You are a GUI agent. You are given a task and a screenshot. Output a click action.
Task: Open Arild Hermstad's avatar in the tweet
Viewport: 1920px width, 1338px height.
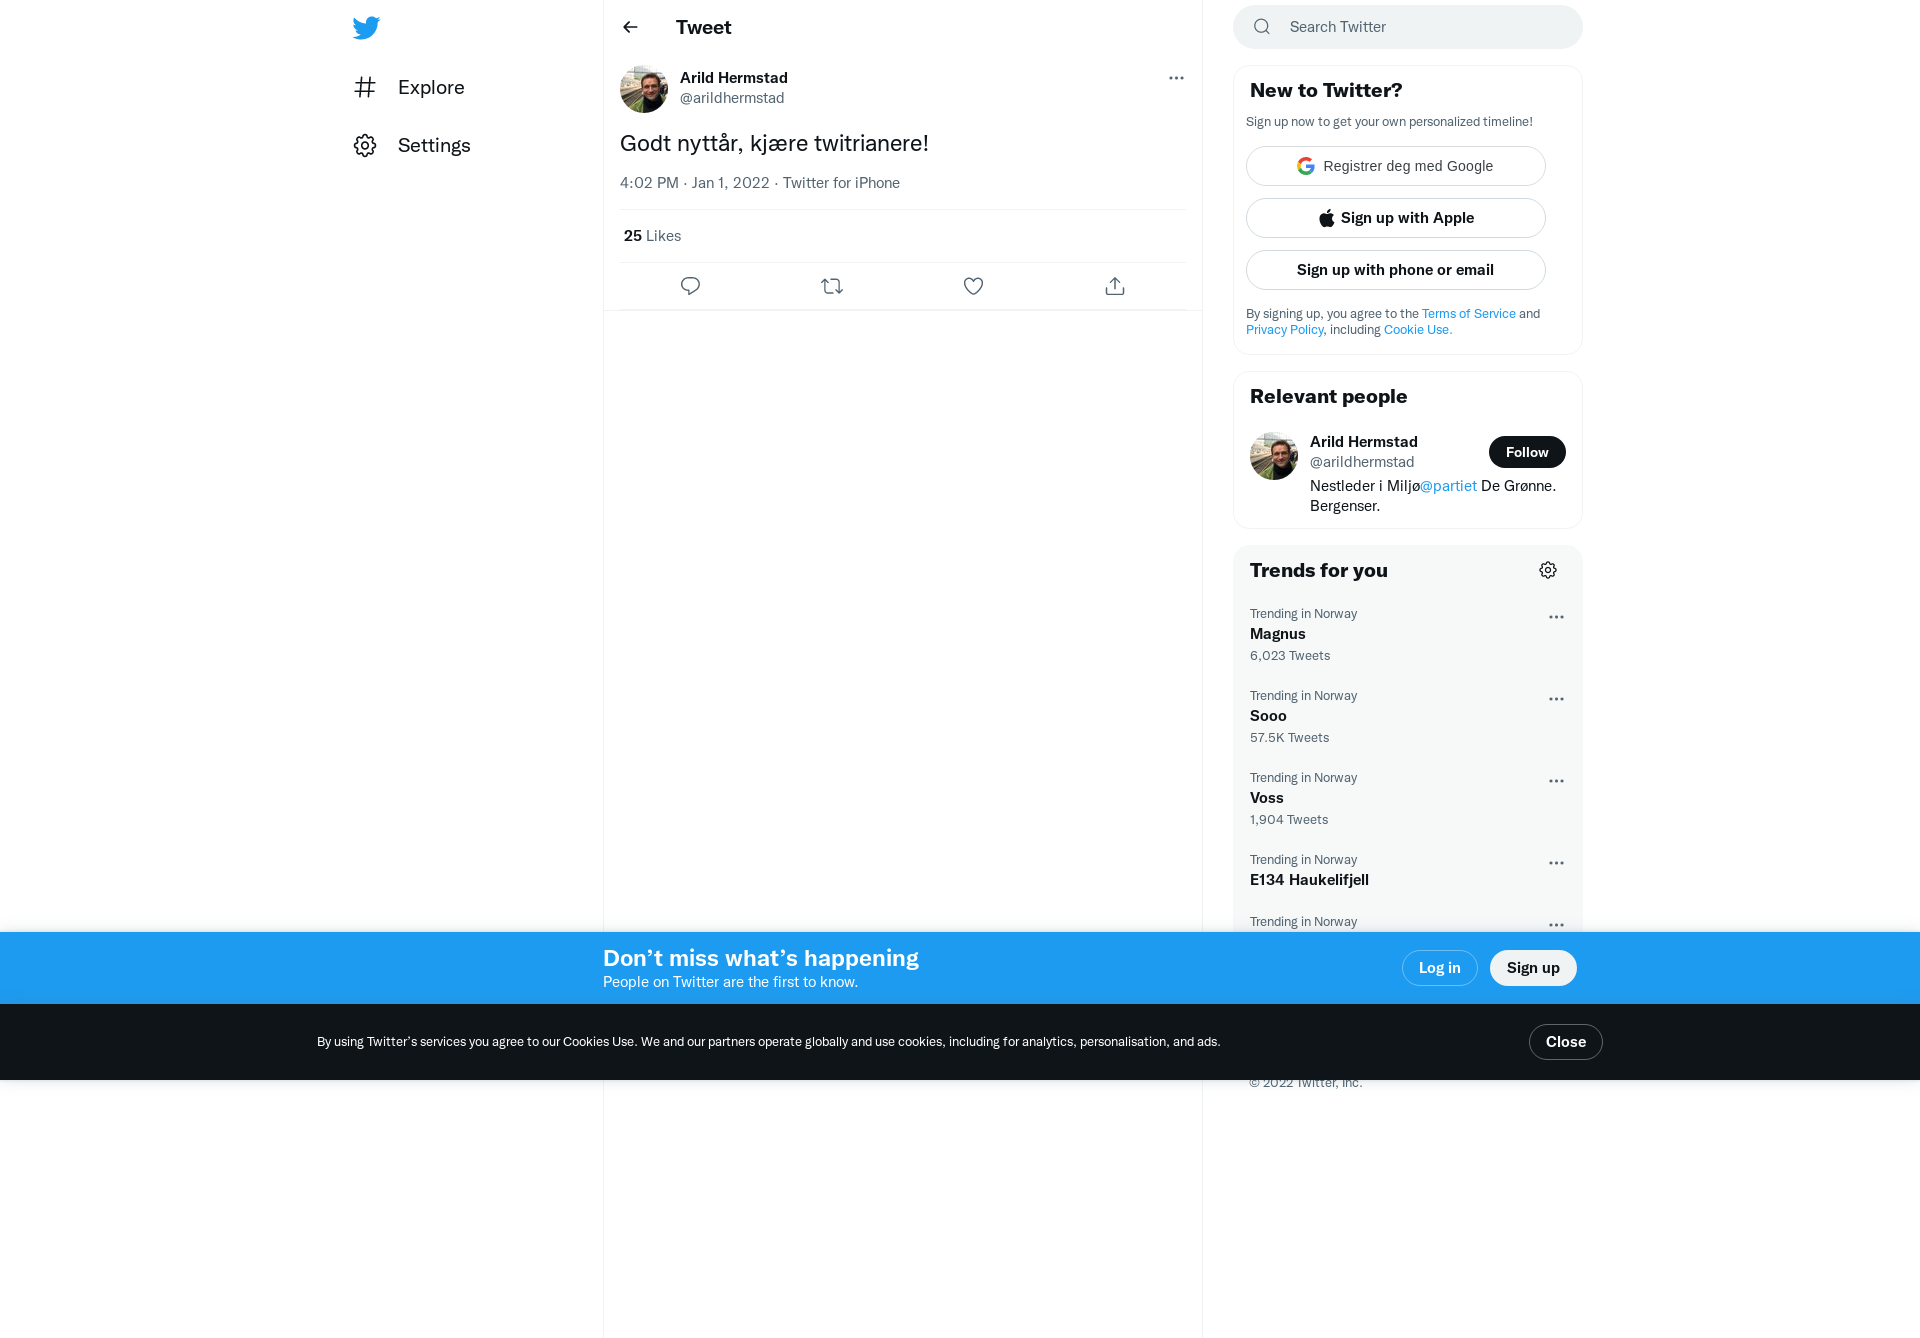[x=644, y=89]
